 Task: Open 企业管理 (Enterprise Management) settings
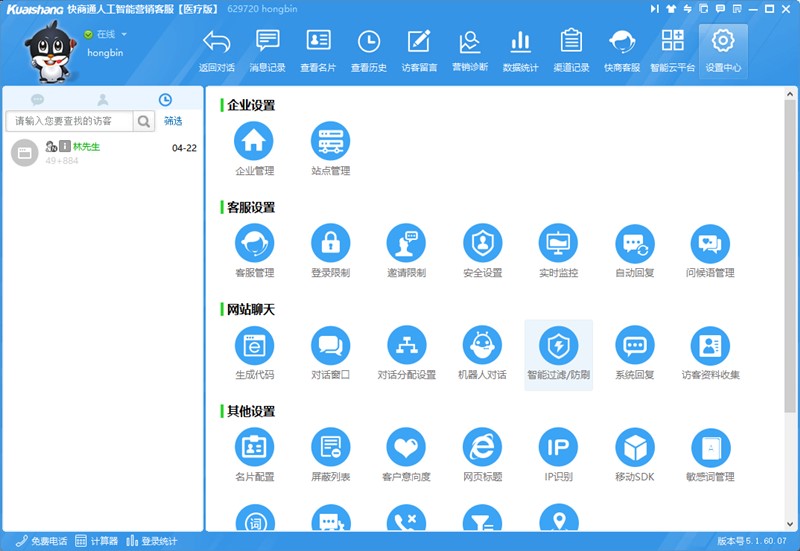pos(254,142)
